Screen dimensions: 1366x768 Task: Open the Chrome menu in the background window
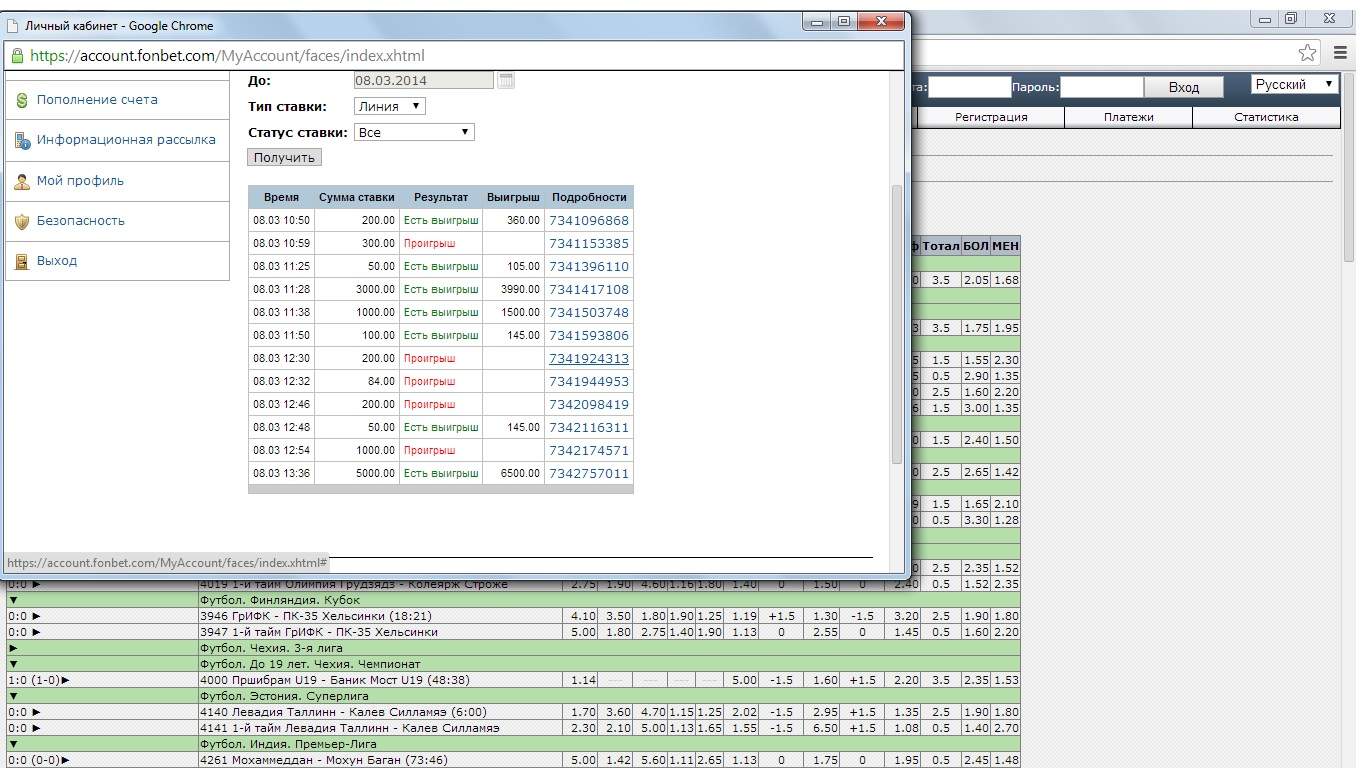pos(1340,53)
